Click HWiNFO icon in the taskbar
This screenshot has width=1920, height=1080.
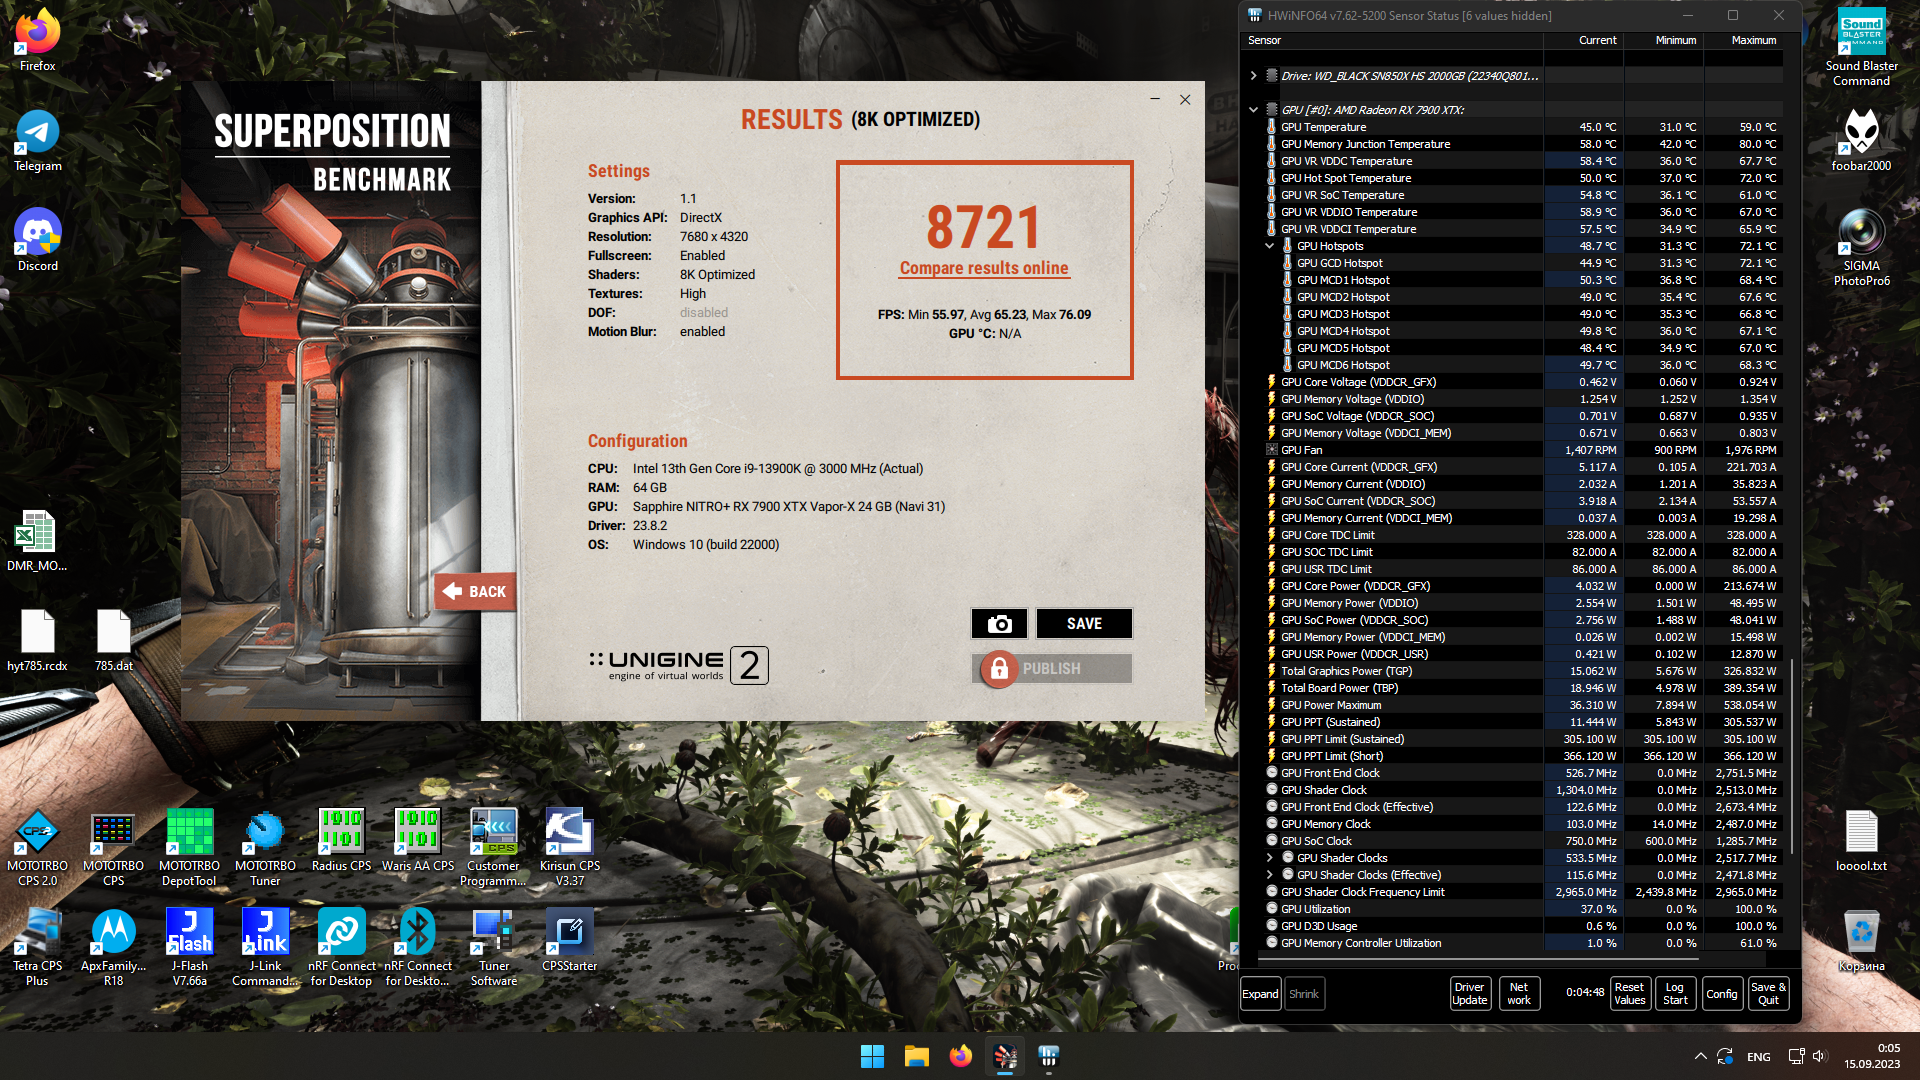1048,1056
